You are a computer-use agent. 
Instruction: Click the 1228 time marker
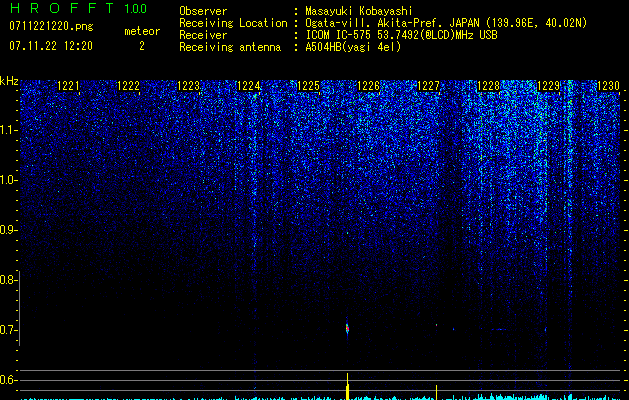pyautogui.click(x=489, y=85)
